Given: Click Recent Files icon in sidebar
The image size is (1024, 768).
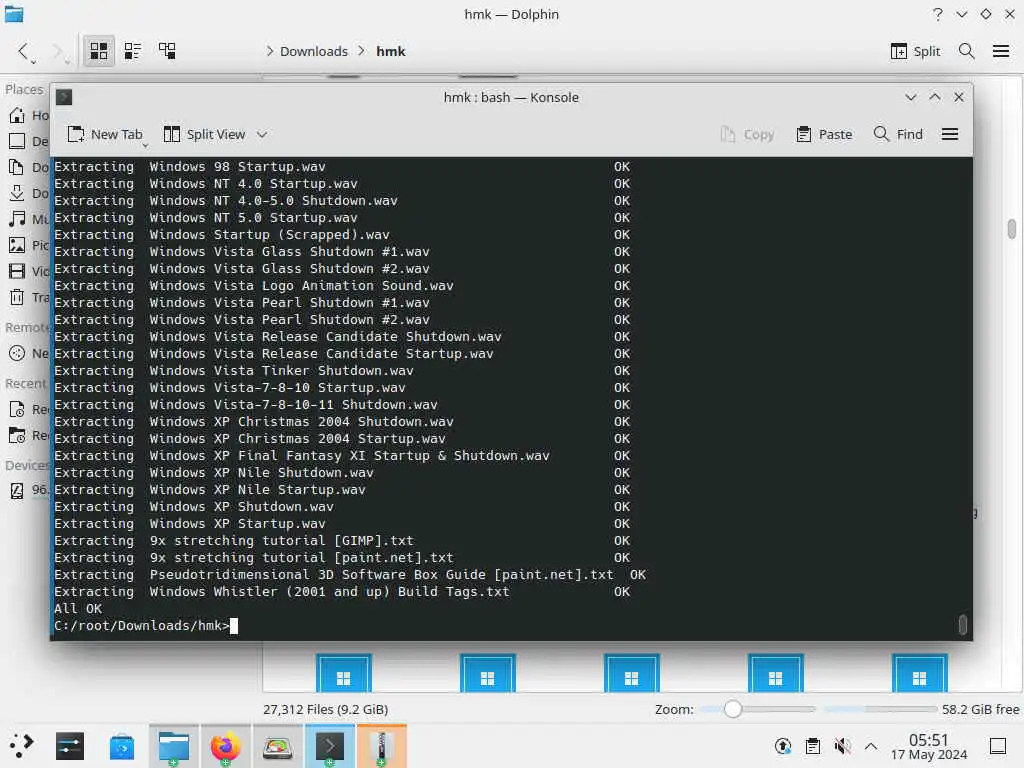Looking at the screenshot, I should point(17,409).
